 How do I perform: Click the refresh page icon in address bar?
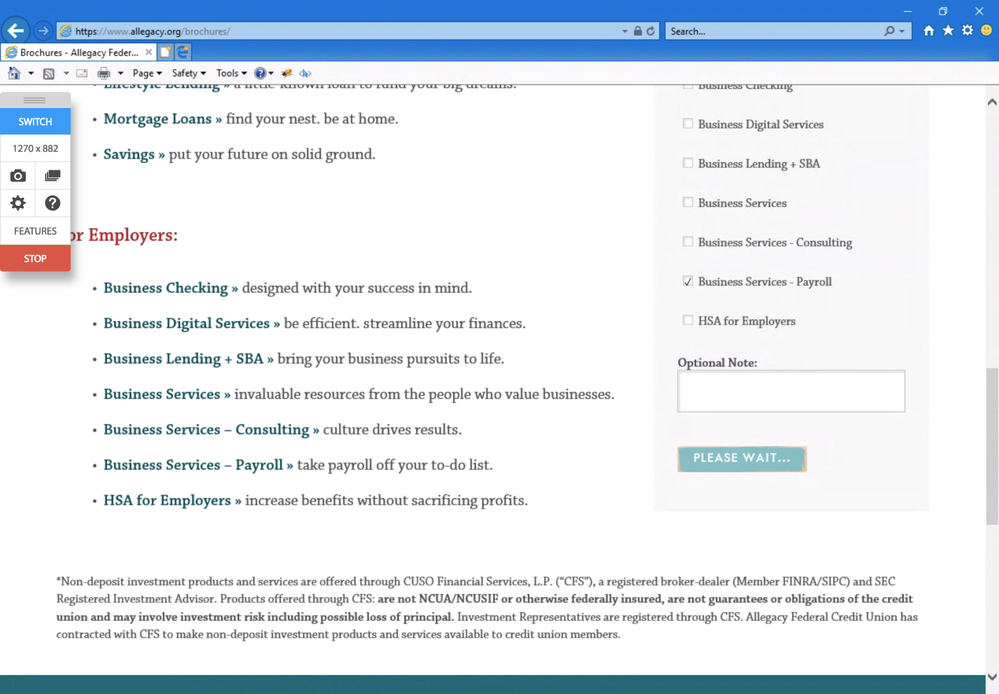click(650, 31)
